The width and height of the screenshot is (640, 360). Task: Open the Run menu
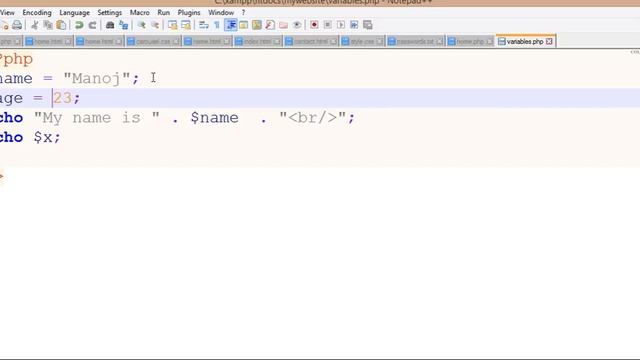point(163,13)
